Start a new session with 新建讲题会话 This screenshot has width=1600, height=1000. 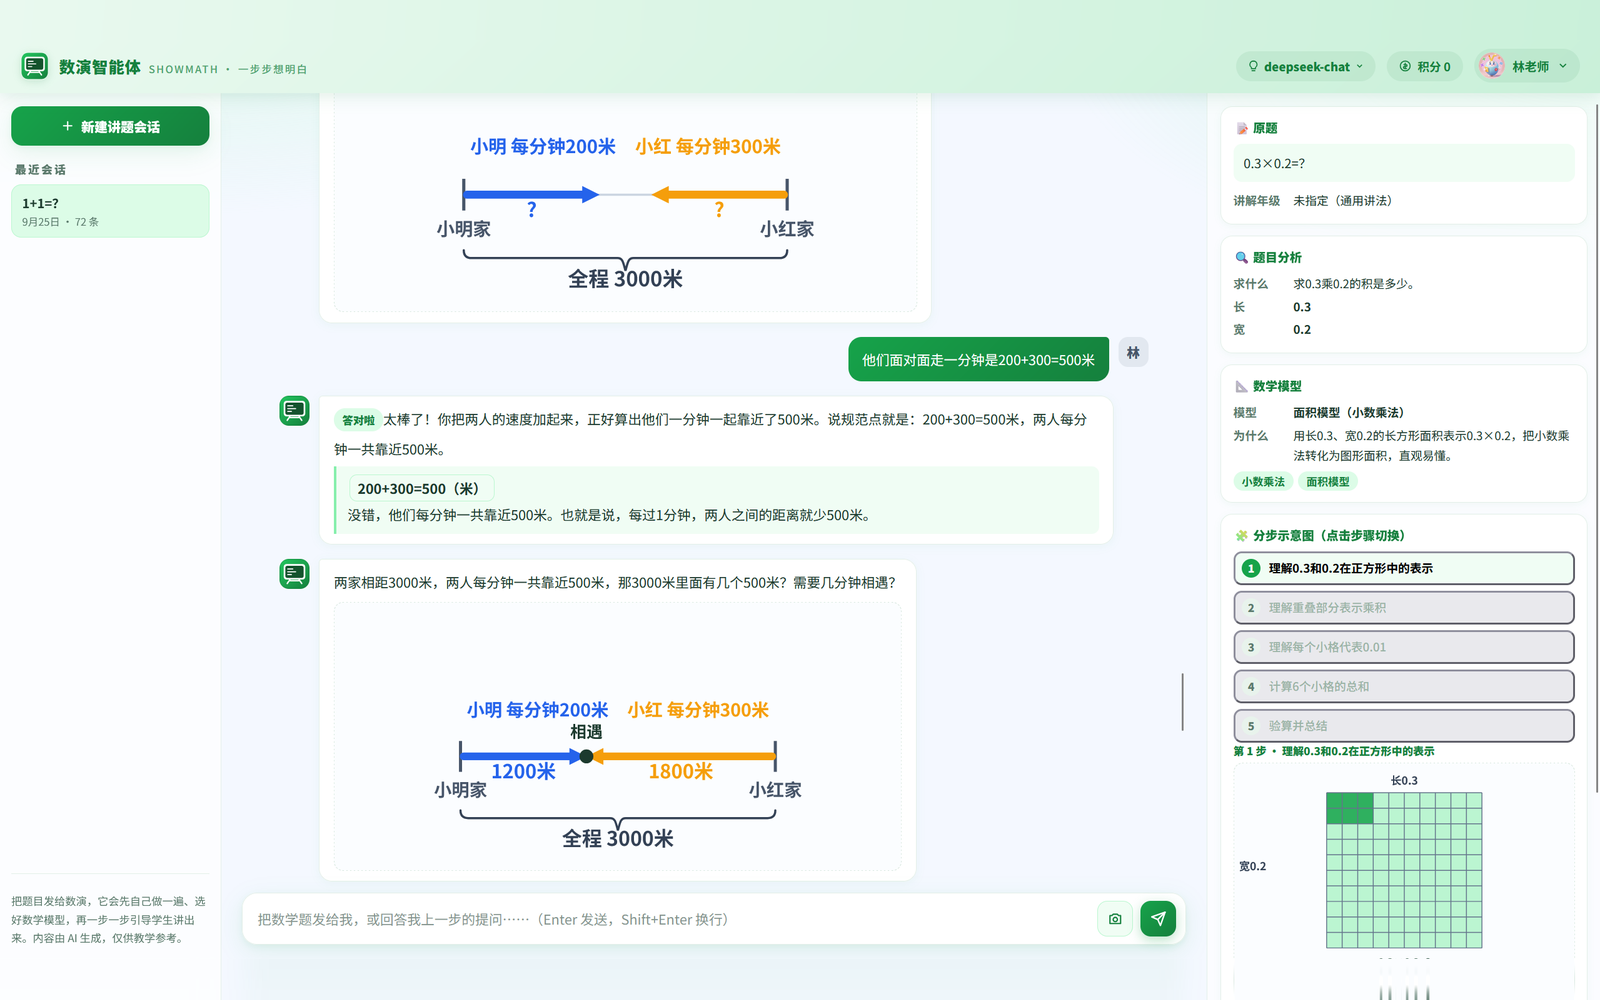pyautogui.click(x=110, y=126)
